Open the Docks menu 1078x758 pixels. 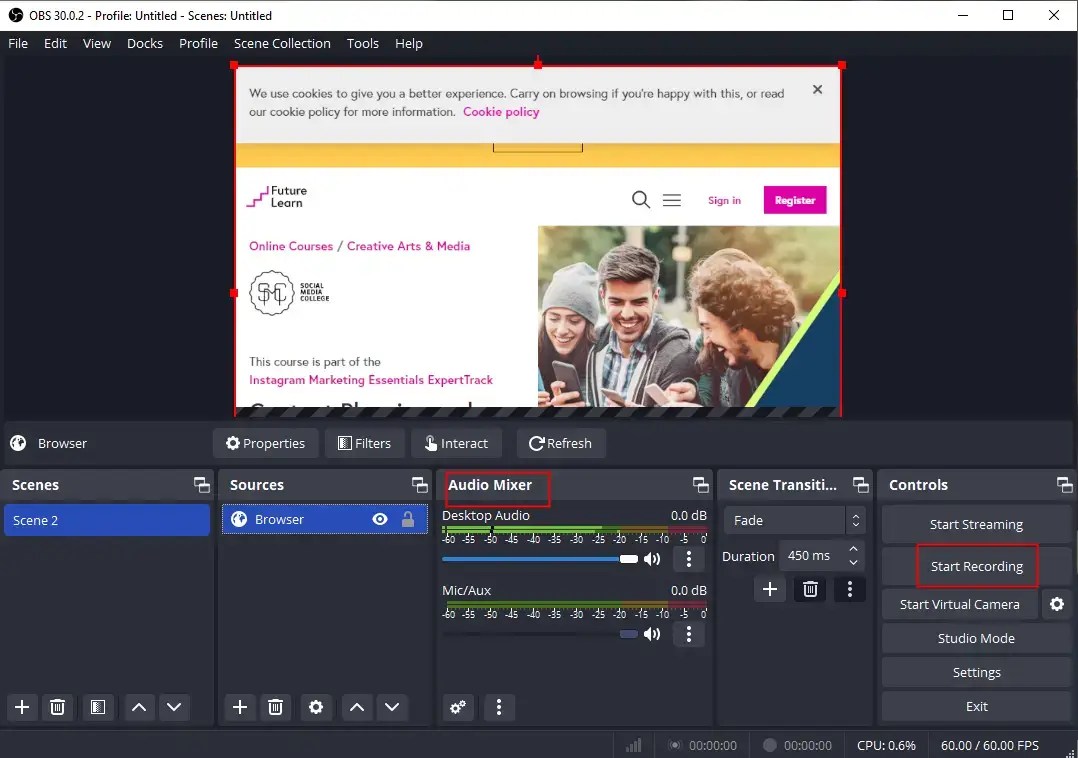point(145,43)
